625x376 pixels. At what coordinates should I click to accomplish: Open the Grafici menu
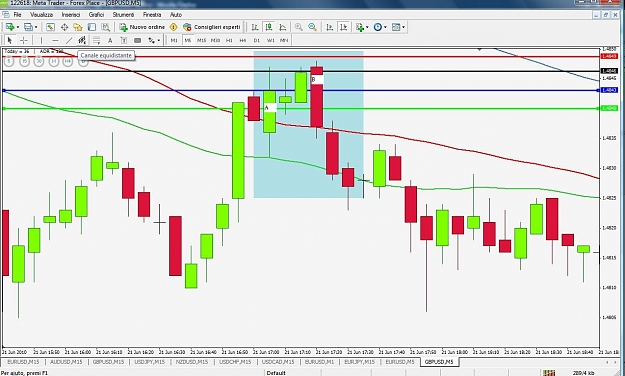pyautogui.click(x=96, y=15)
